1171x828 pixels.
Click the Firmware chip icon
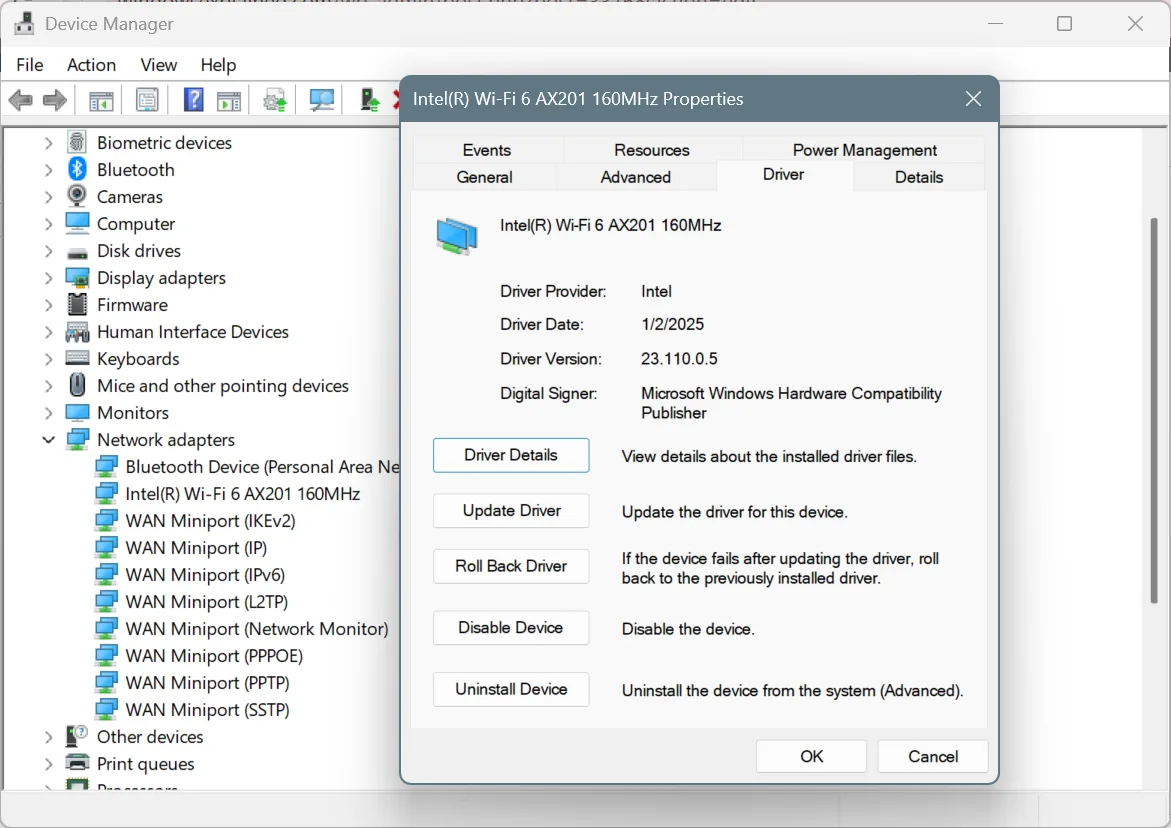tap(77, 305)
